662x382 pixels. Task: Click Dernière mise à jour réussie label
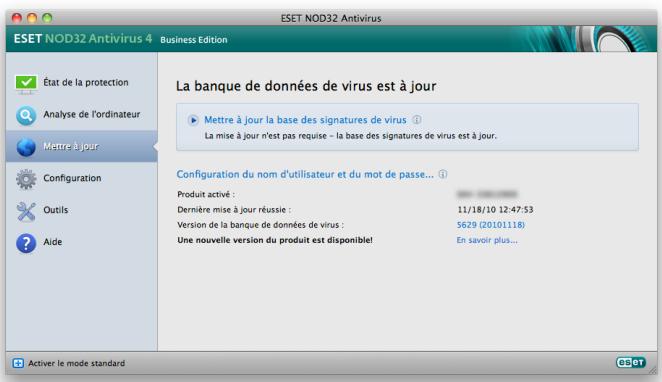(234, 210)
